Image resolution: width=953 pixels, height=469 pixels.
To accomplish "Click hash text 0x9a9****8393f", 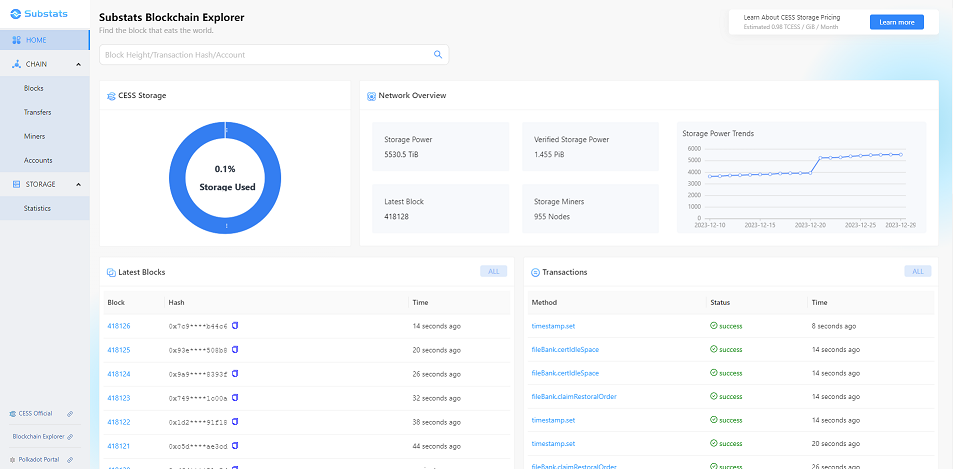I will coord(198,374).
